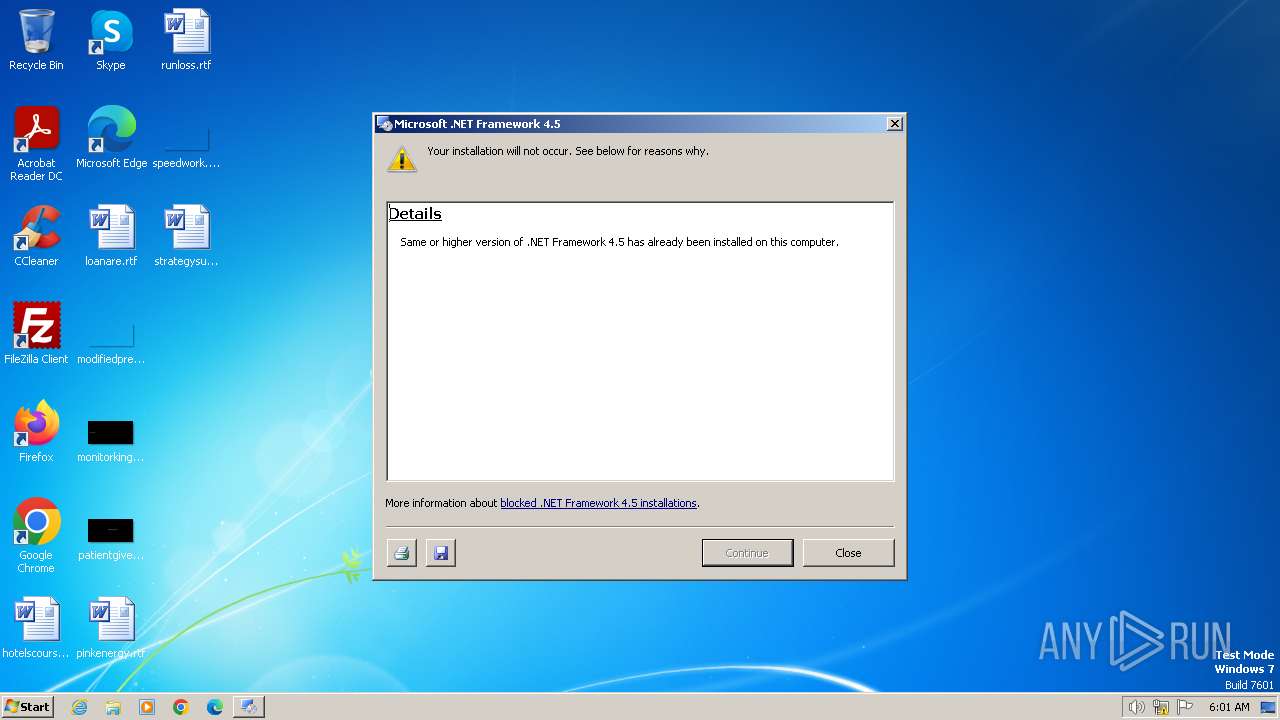1280x720 pixels.
Task: Launch Google Chrome desktop shortcut
Action: point(36,536)
